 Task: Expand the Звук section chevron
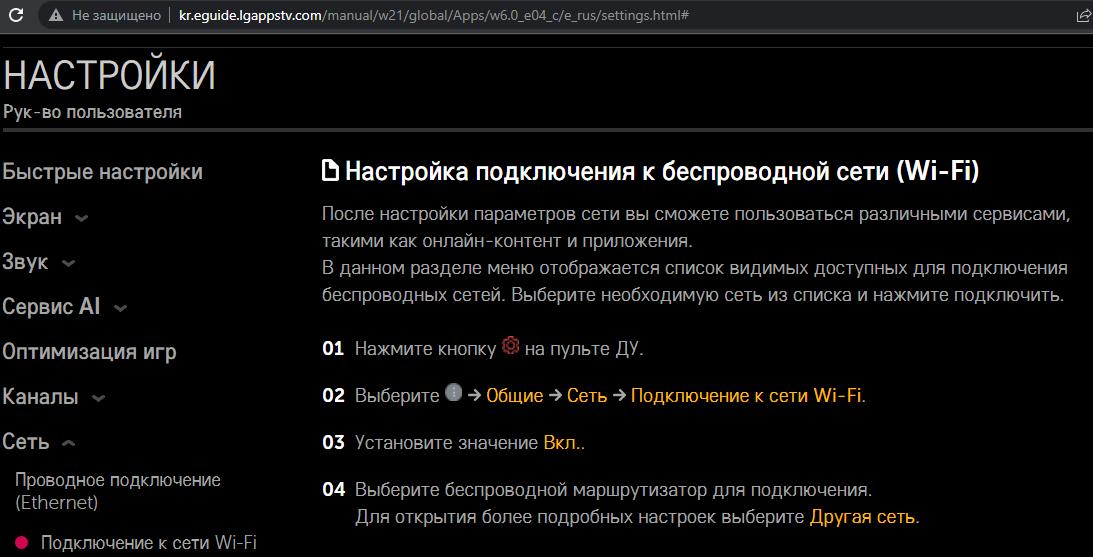(68, 264)
